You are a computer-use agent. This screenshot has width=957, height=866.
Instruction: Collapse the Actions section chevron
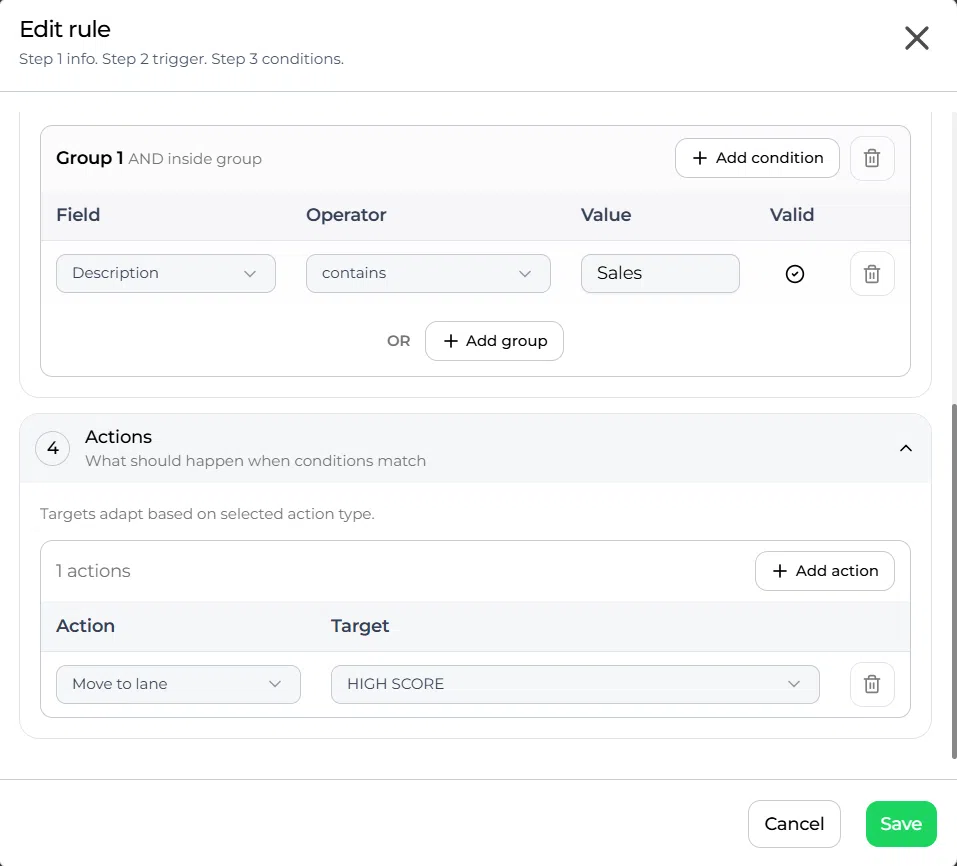[906, 449]
